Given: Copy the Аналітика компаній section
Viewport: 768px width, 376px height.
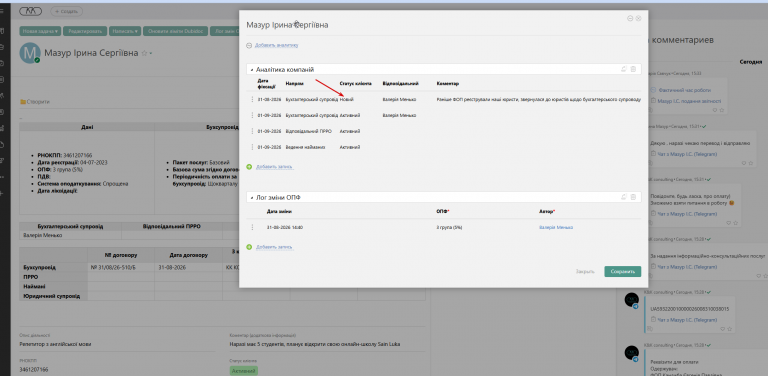Looking at the screenshot, I should pos(624,70).
